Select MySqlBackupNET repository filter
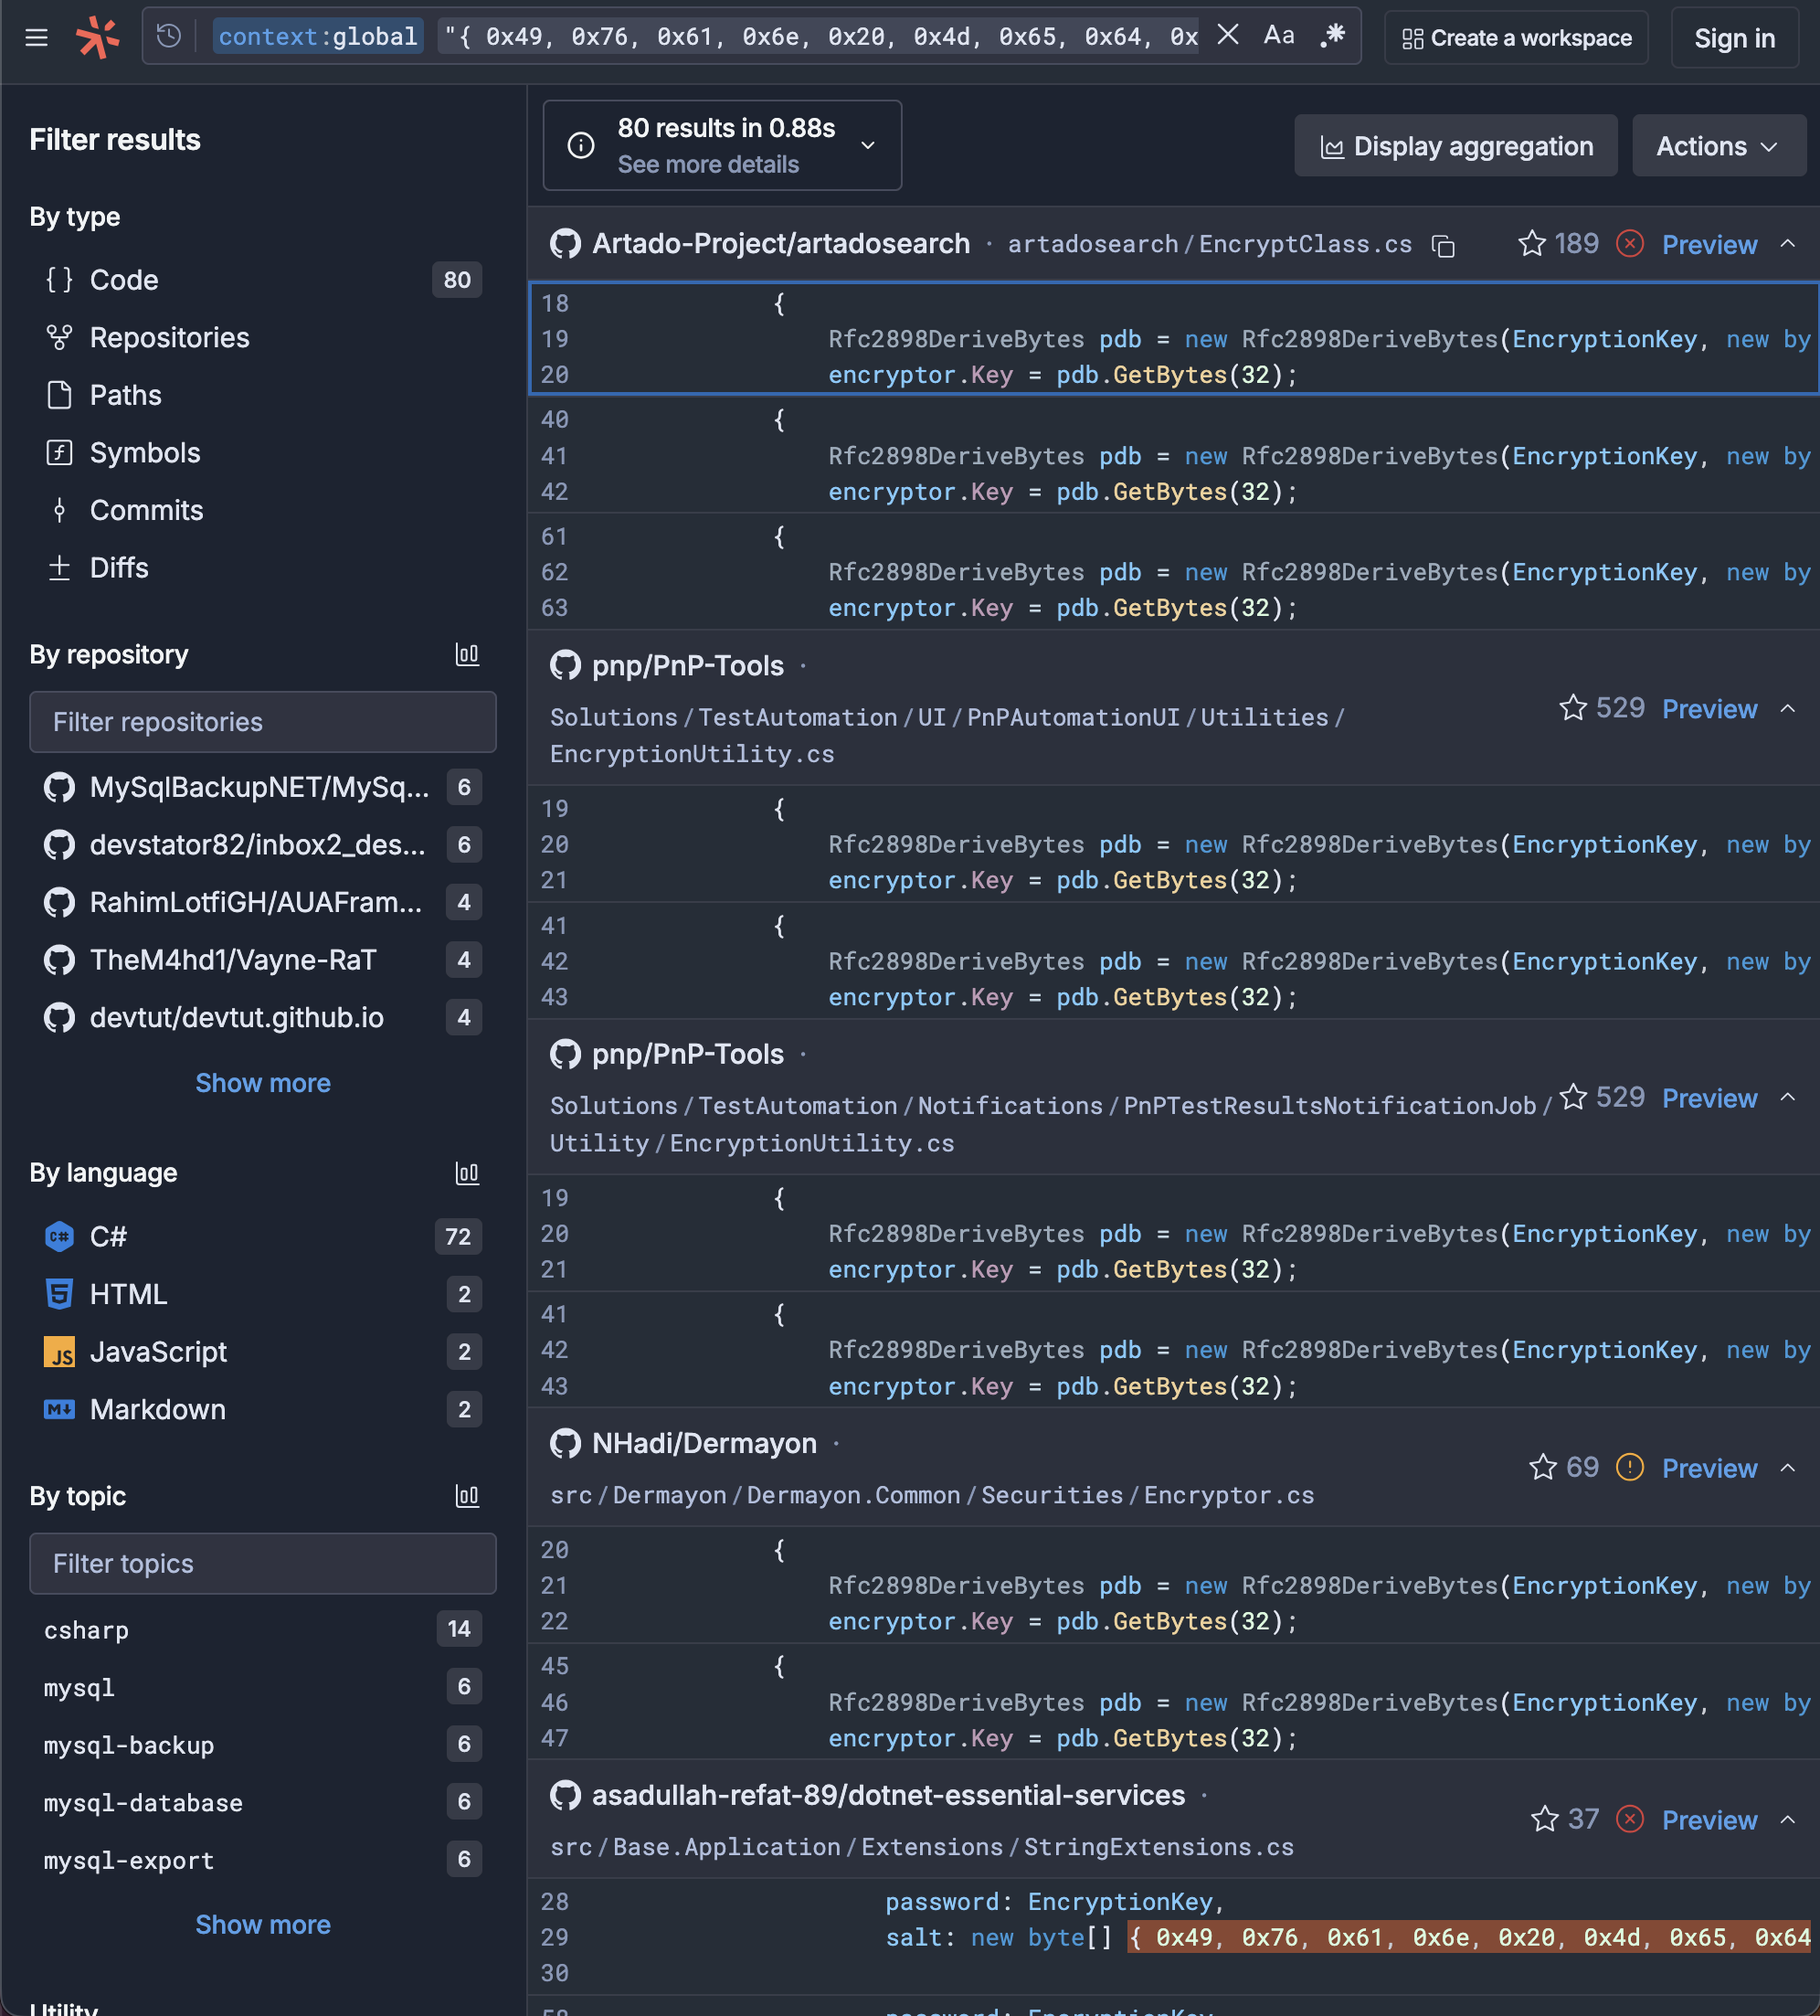Viewport: 1820px width, 2016px height. coord(263,787)
